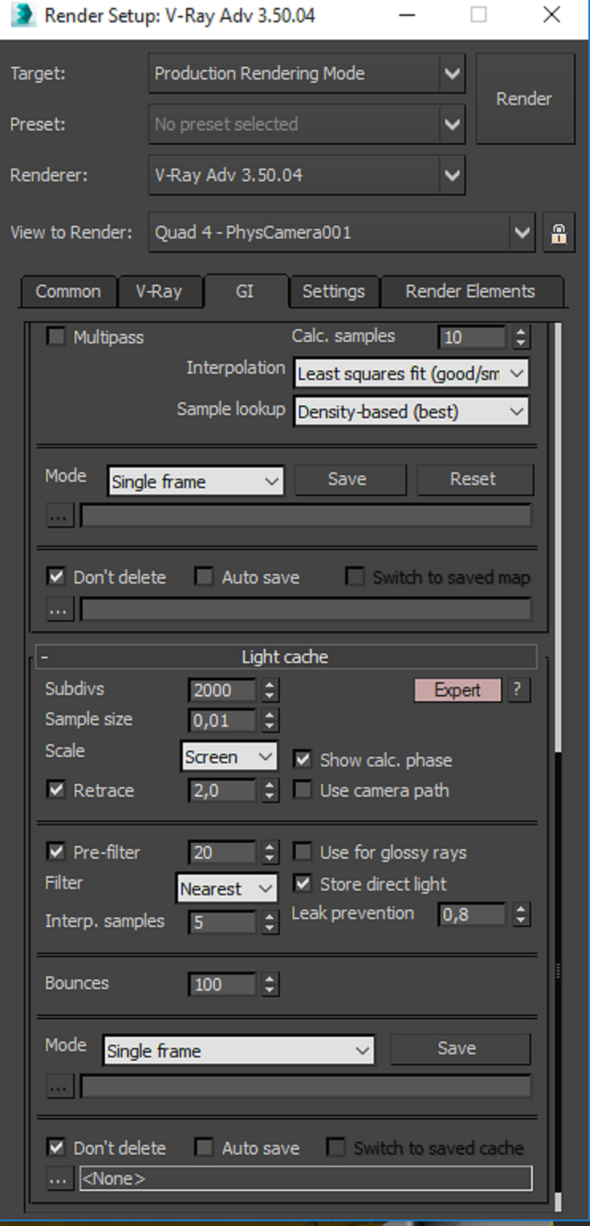Toggle the Retrace checkbox

[x=57, y=790]
